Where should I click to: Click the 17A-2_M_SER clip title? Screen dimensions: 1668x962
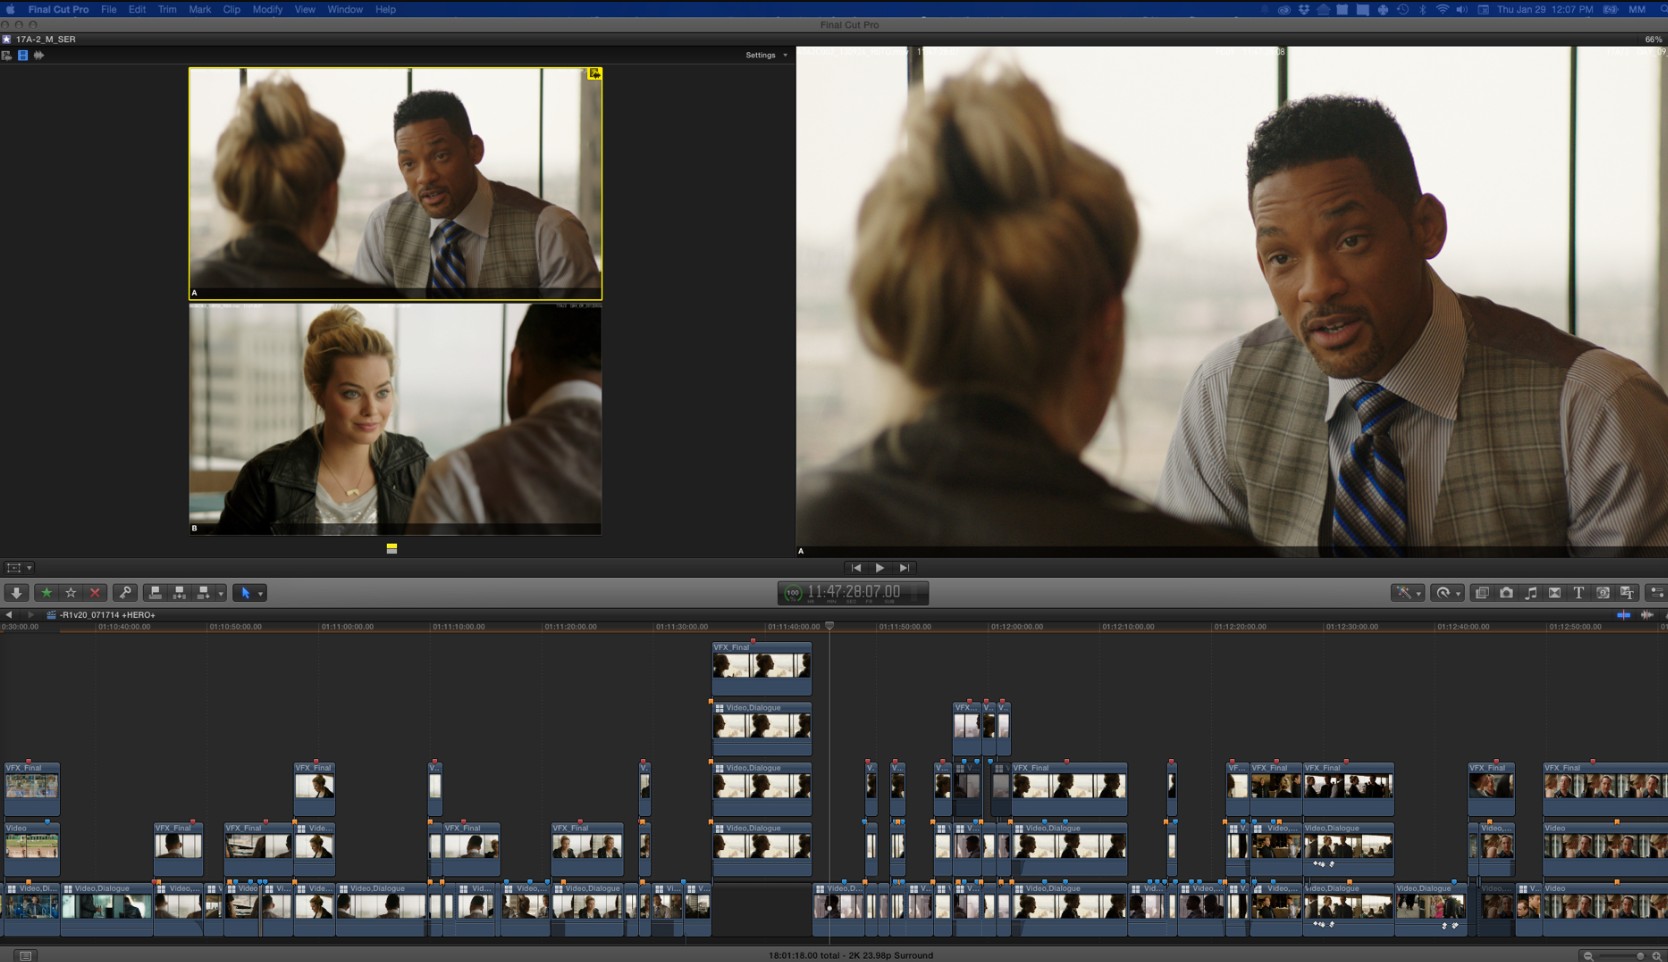point(45,39)
